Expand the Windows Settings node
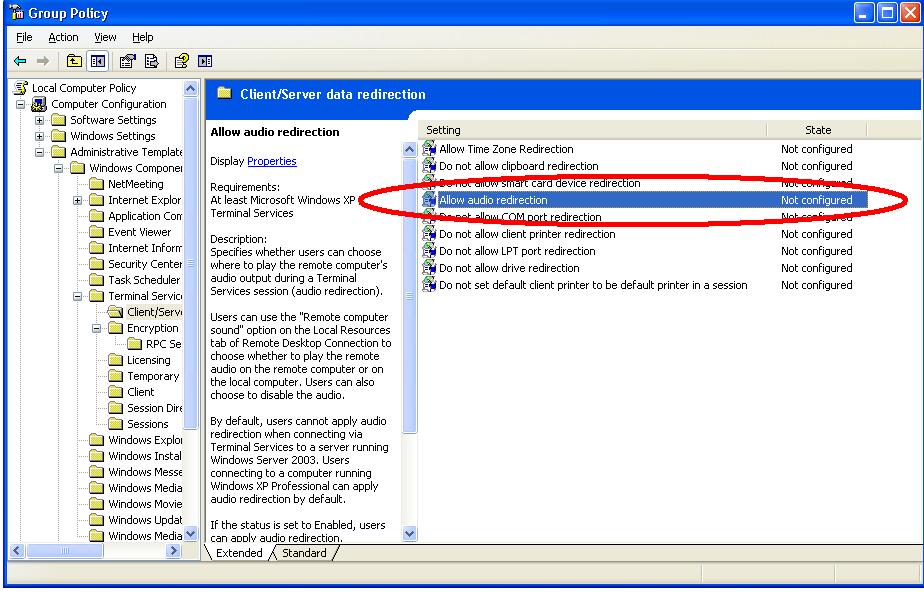This screenshot has height=592, width=924. pos(39,136)
